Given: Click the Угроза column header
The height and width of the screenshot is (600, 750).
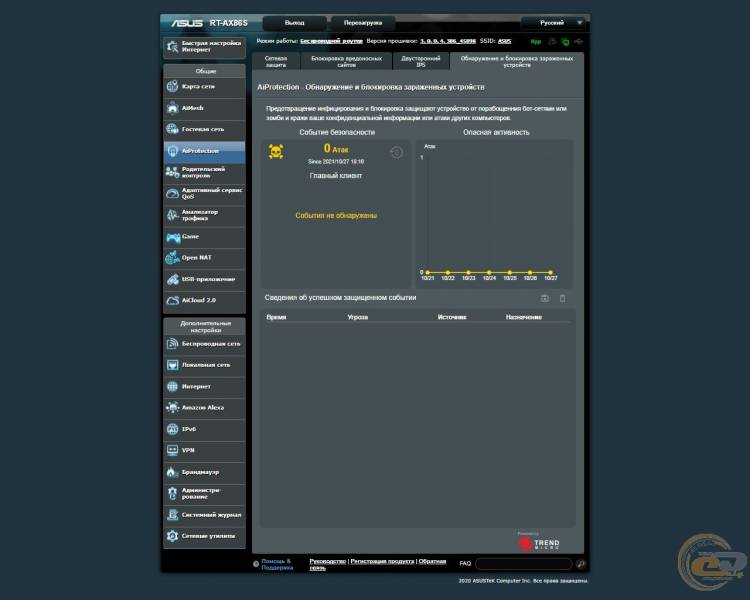Looking at the screenshot, I should pyautogui.click(x=358, y=317).
